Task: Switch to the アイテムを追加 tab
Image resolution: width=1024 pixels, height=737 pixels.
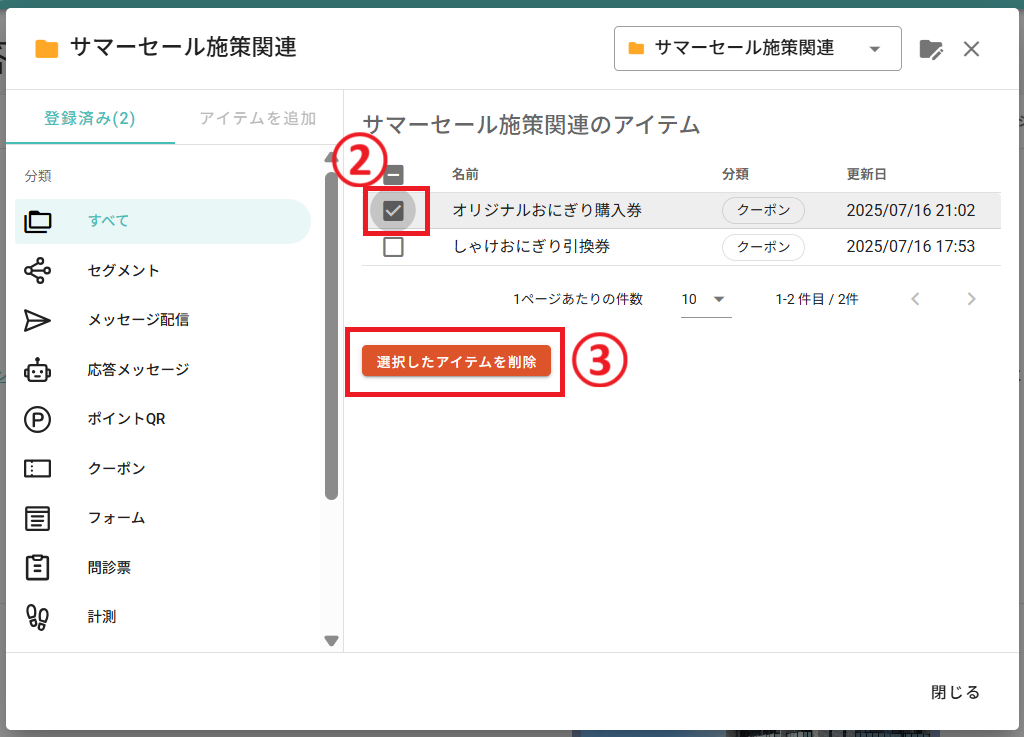Action: click(x=258, y=118)
